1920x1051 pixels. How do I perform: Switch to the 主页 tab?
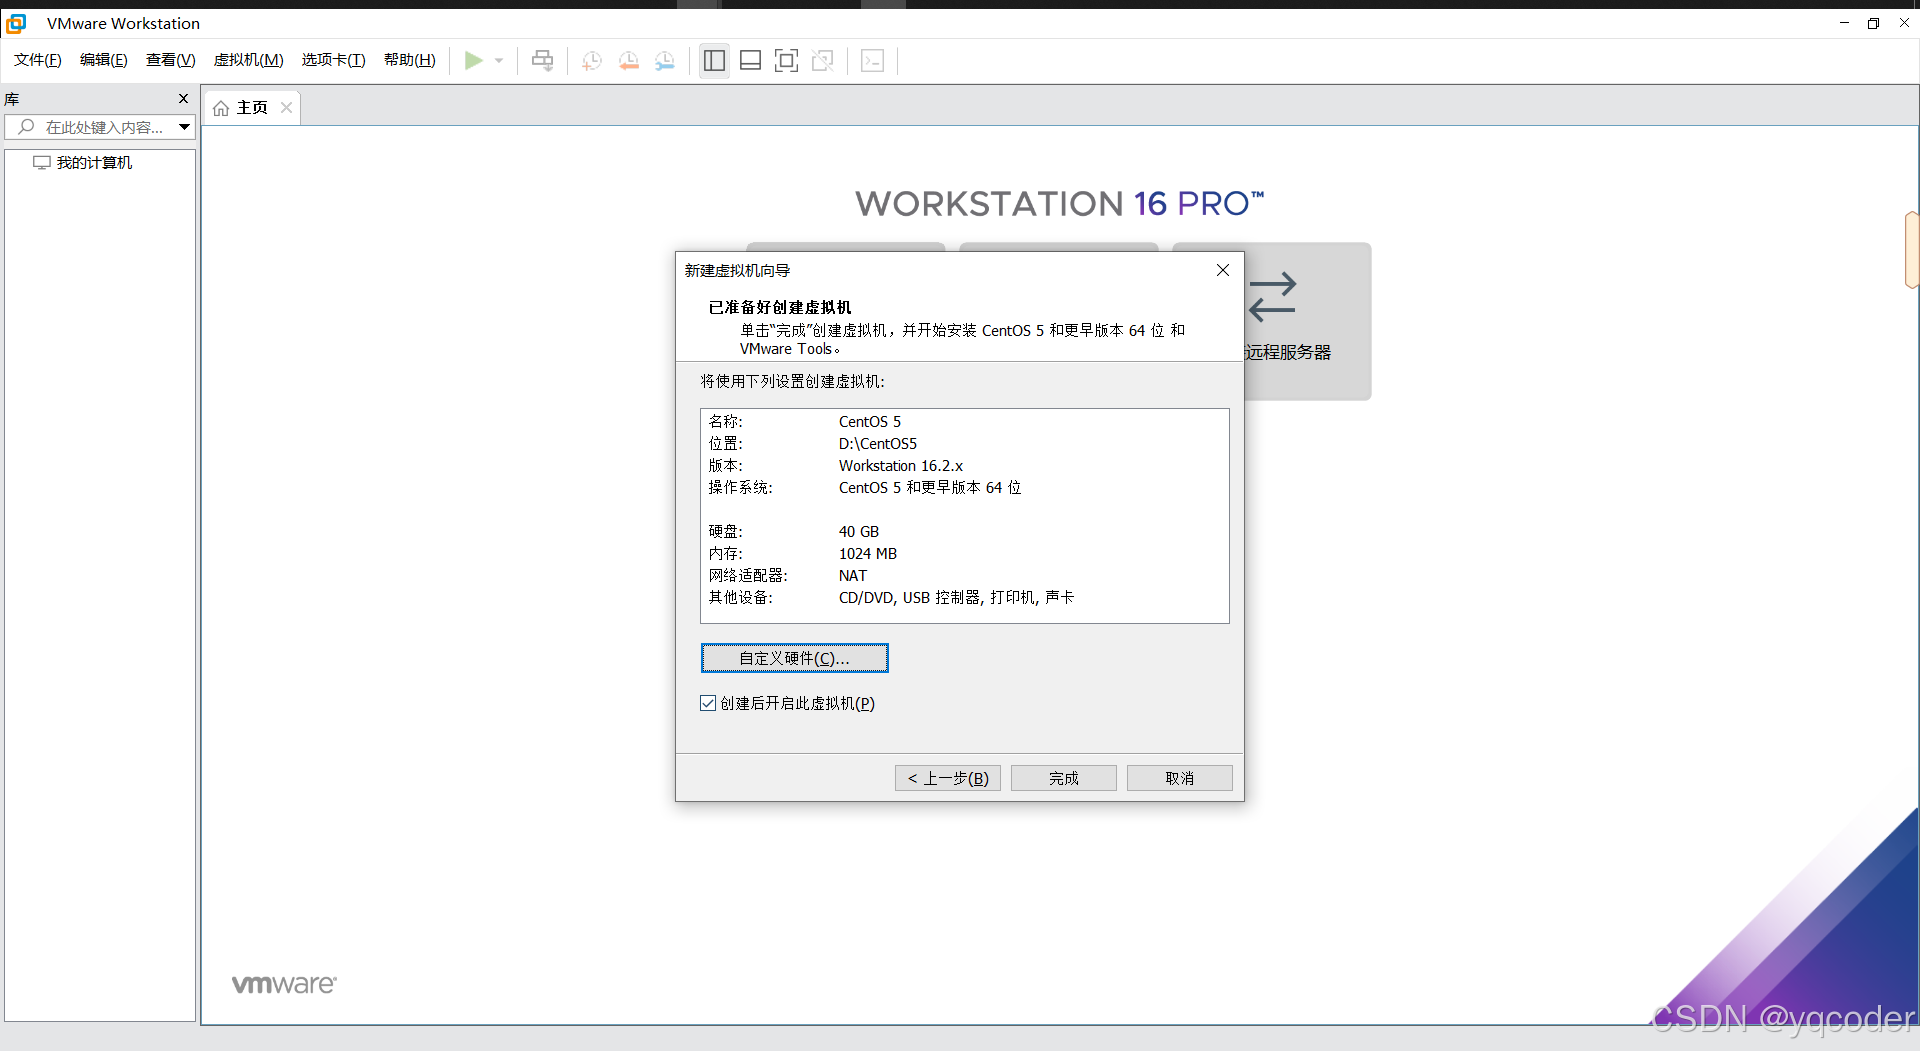coord(252,108)
